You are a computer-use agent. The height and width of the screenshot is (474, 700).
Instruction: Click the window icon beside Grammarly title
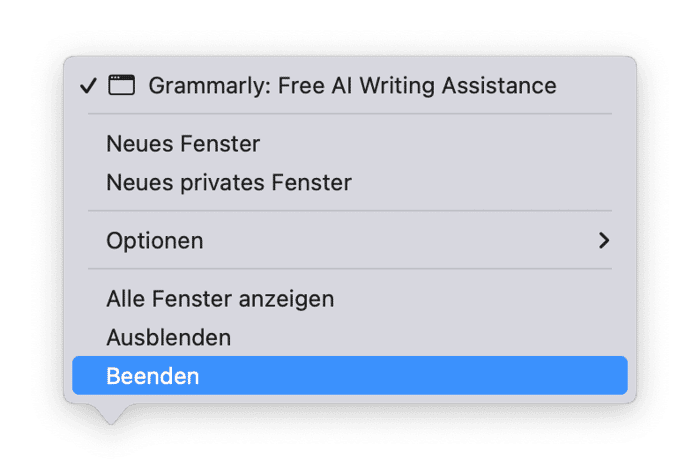(x=121, y=85)
